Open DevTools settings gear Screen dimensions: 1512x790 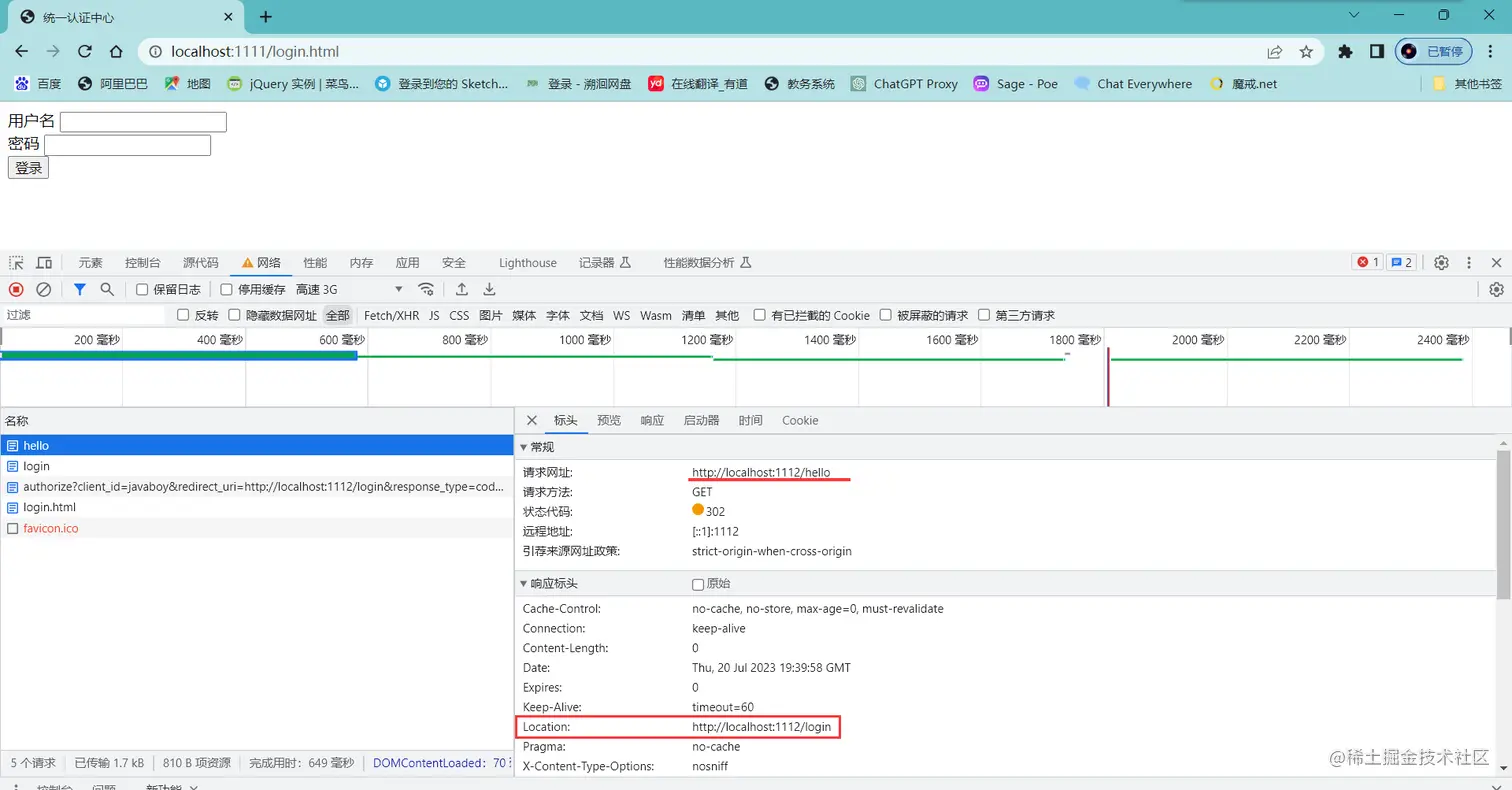coord(1441,262)
